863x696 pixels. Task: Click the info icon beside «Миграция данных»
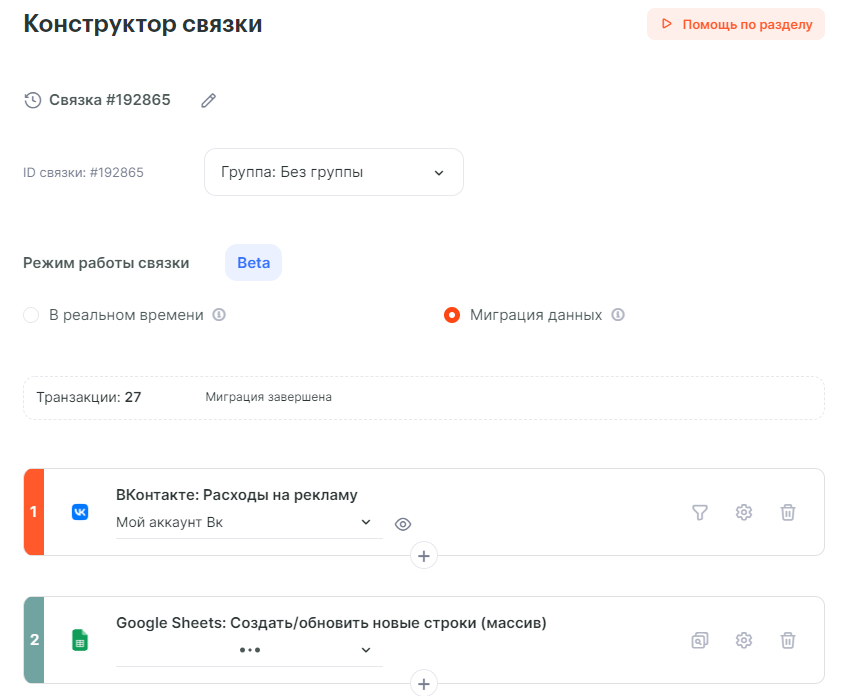pos(618,315)
